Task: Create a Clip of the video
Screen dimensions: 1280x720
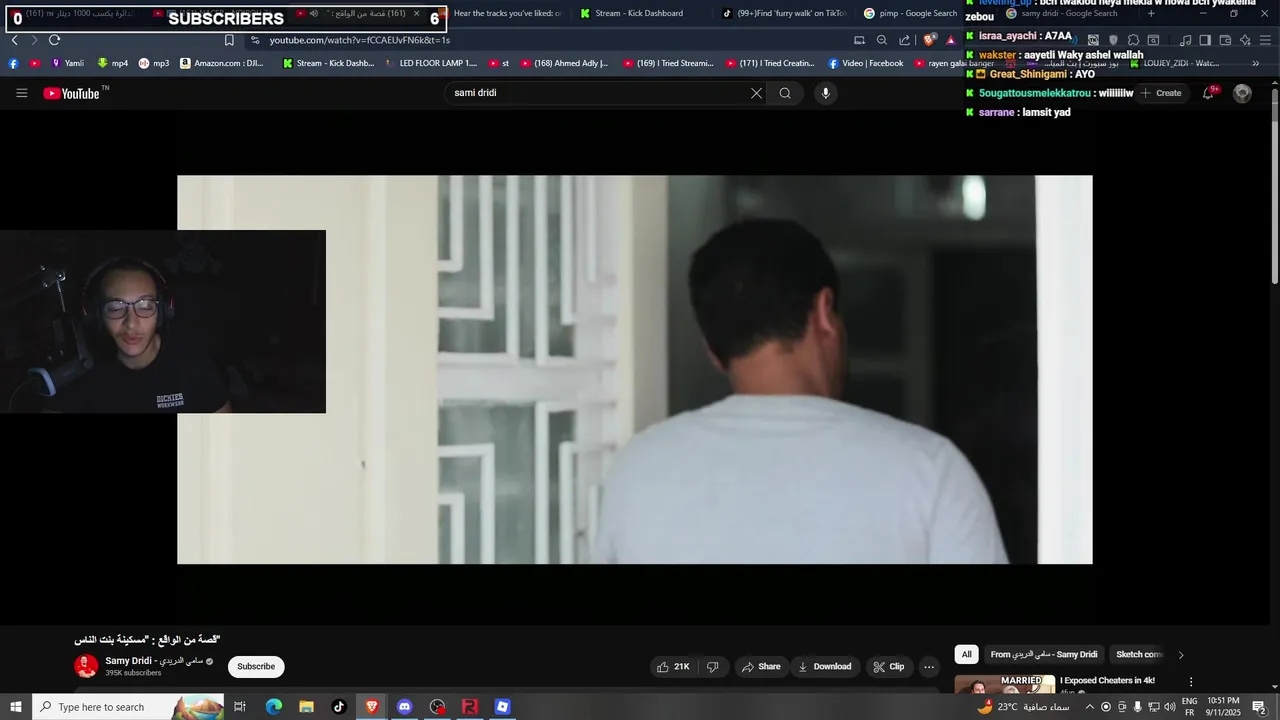Action: point(889,667)
